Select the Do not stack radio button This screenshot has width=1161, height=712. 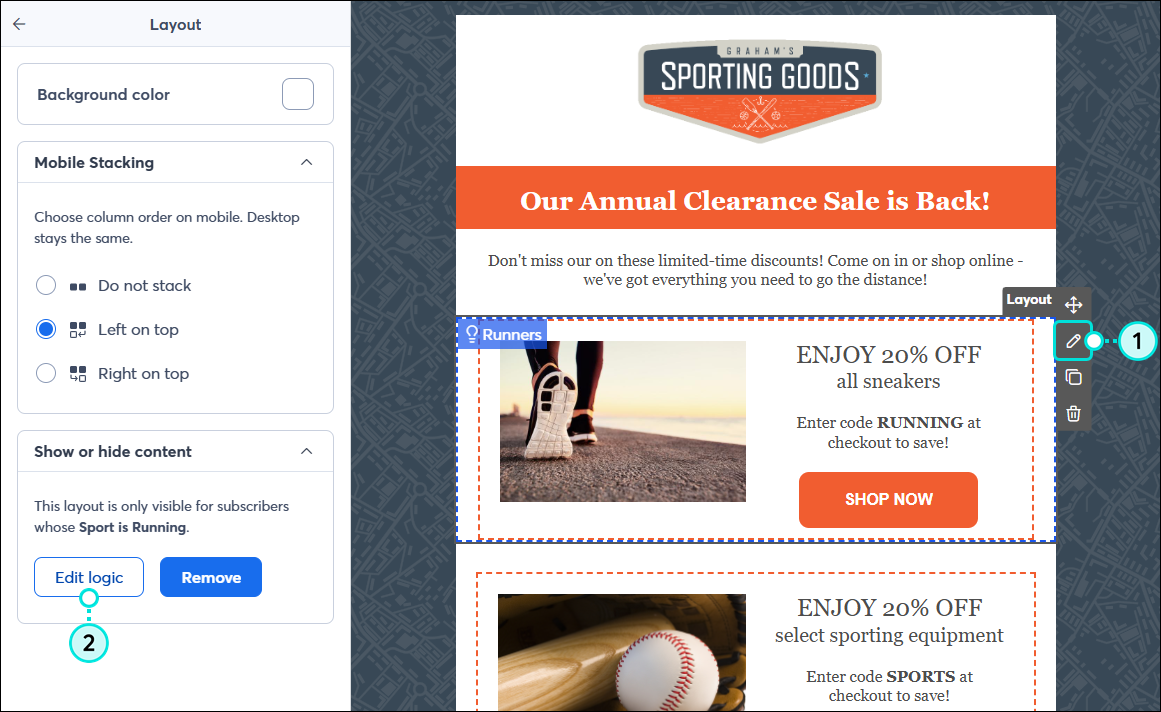tap(46, 285)
